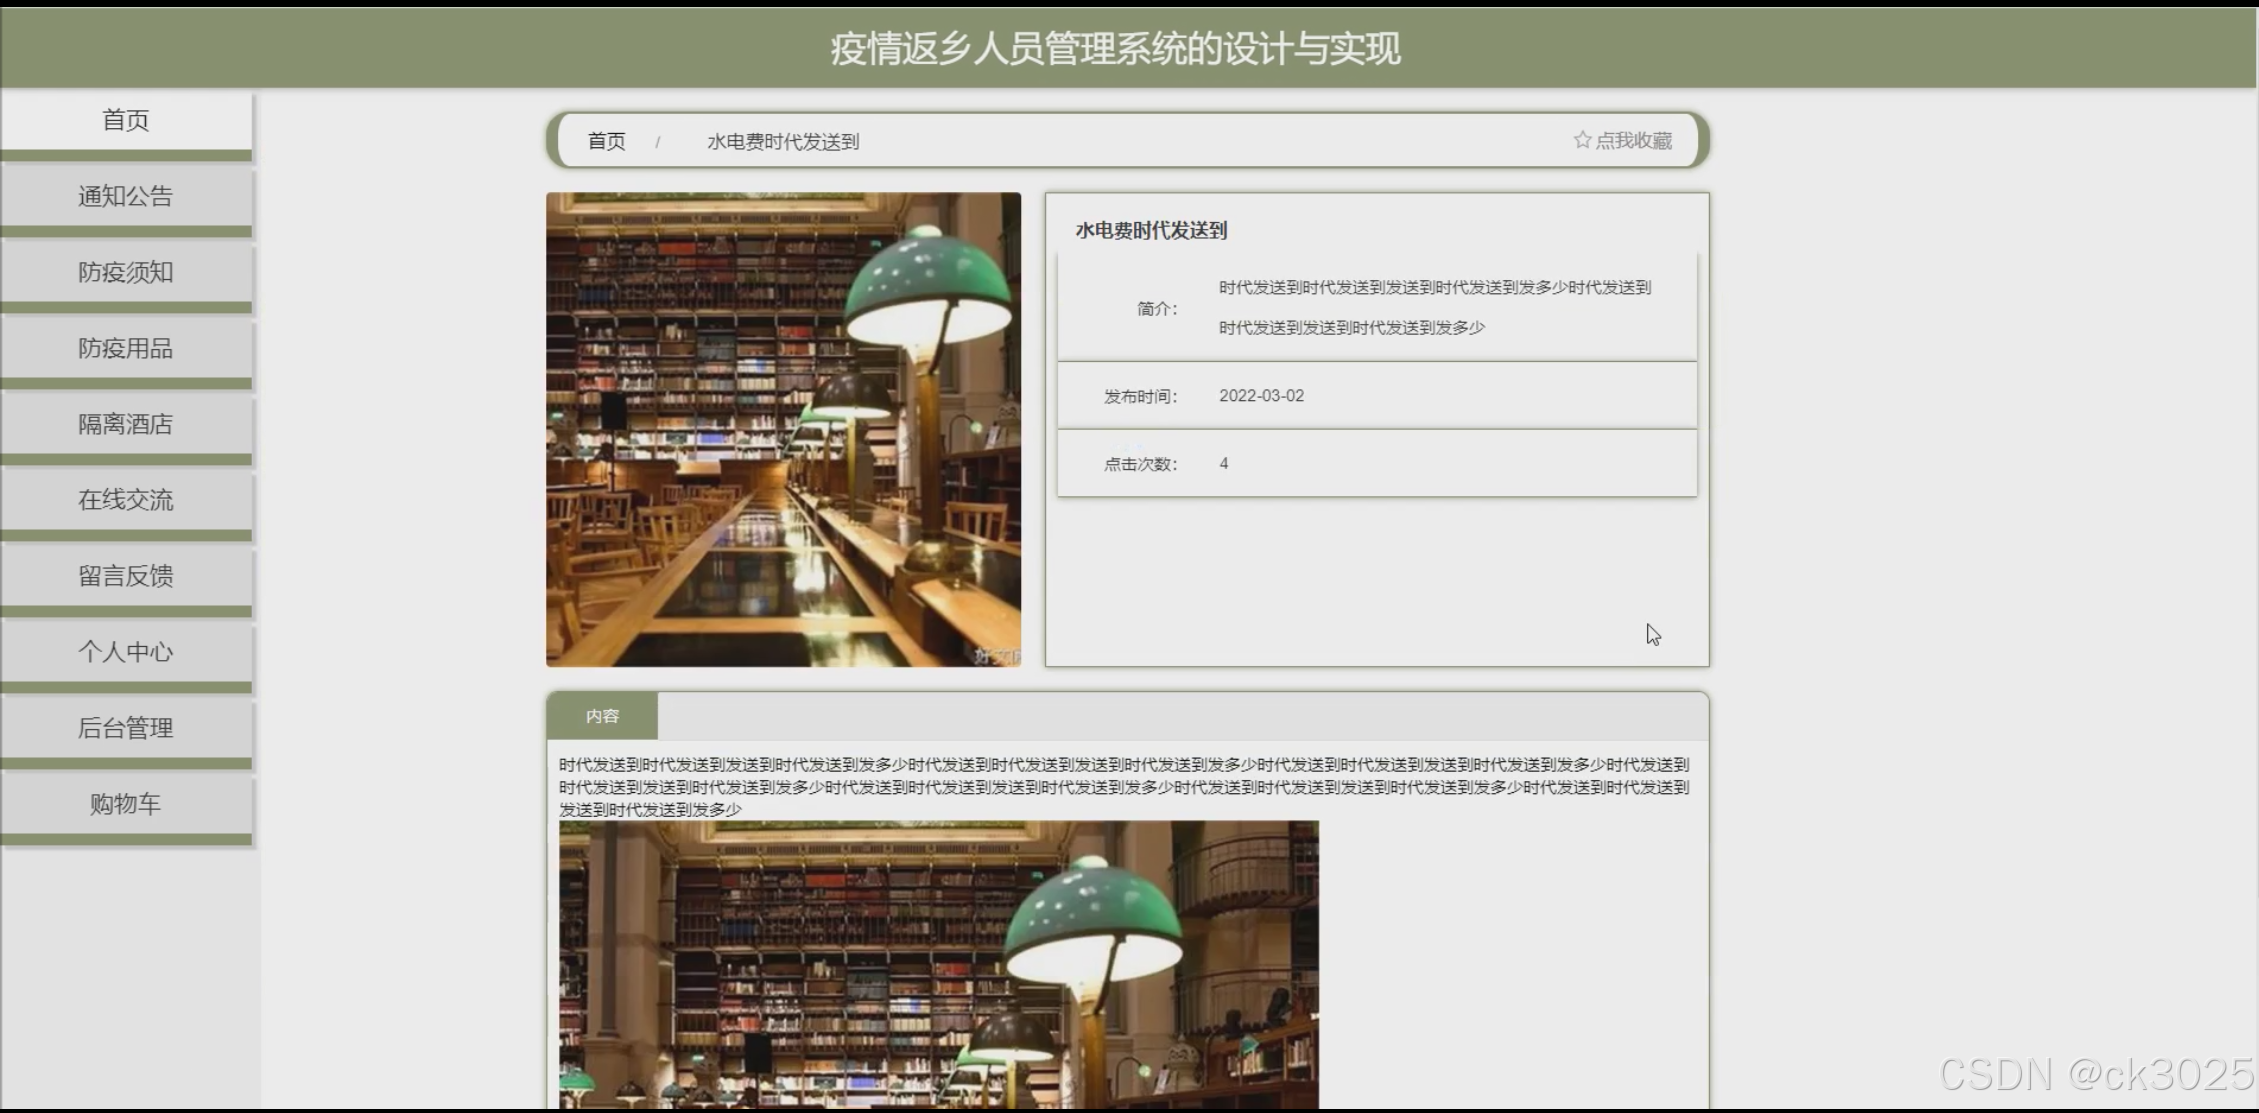Click the site title header banner

pyautogui.click(x=1115, y=48)
